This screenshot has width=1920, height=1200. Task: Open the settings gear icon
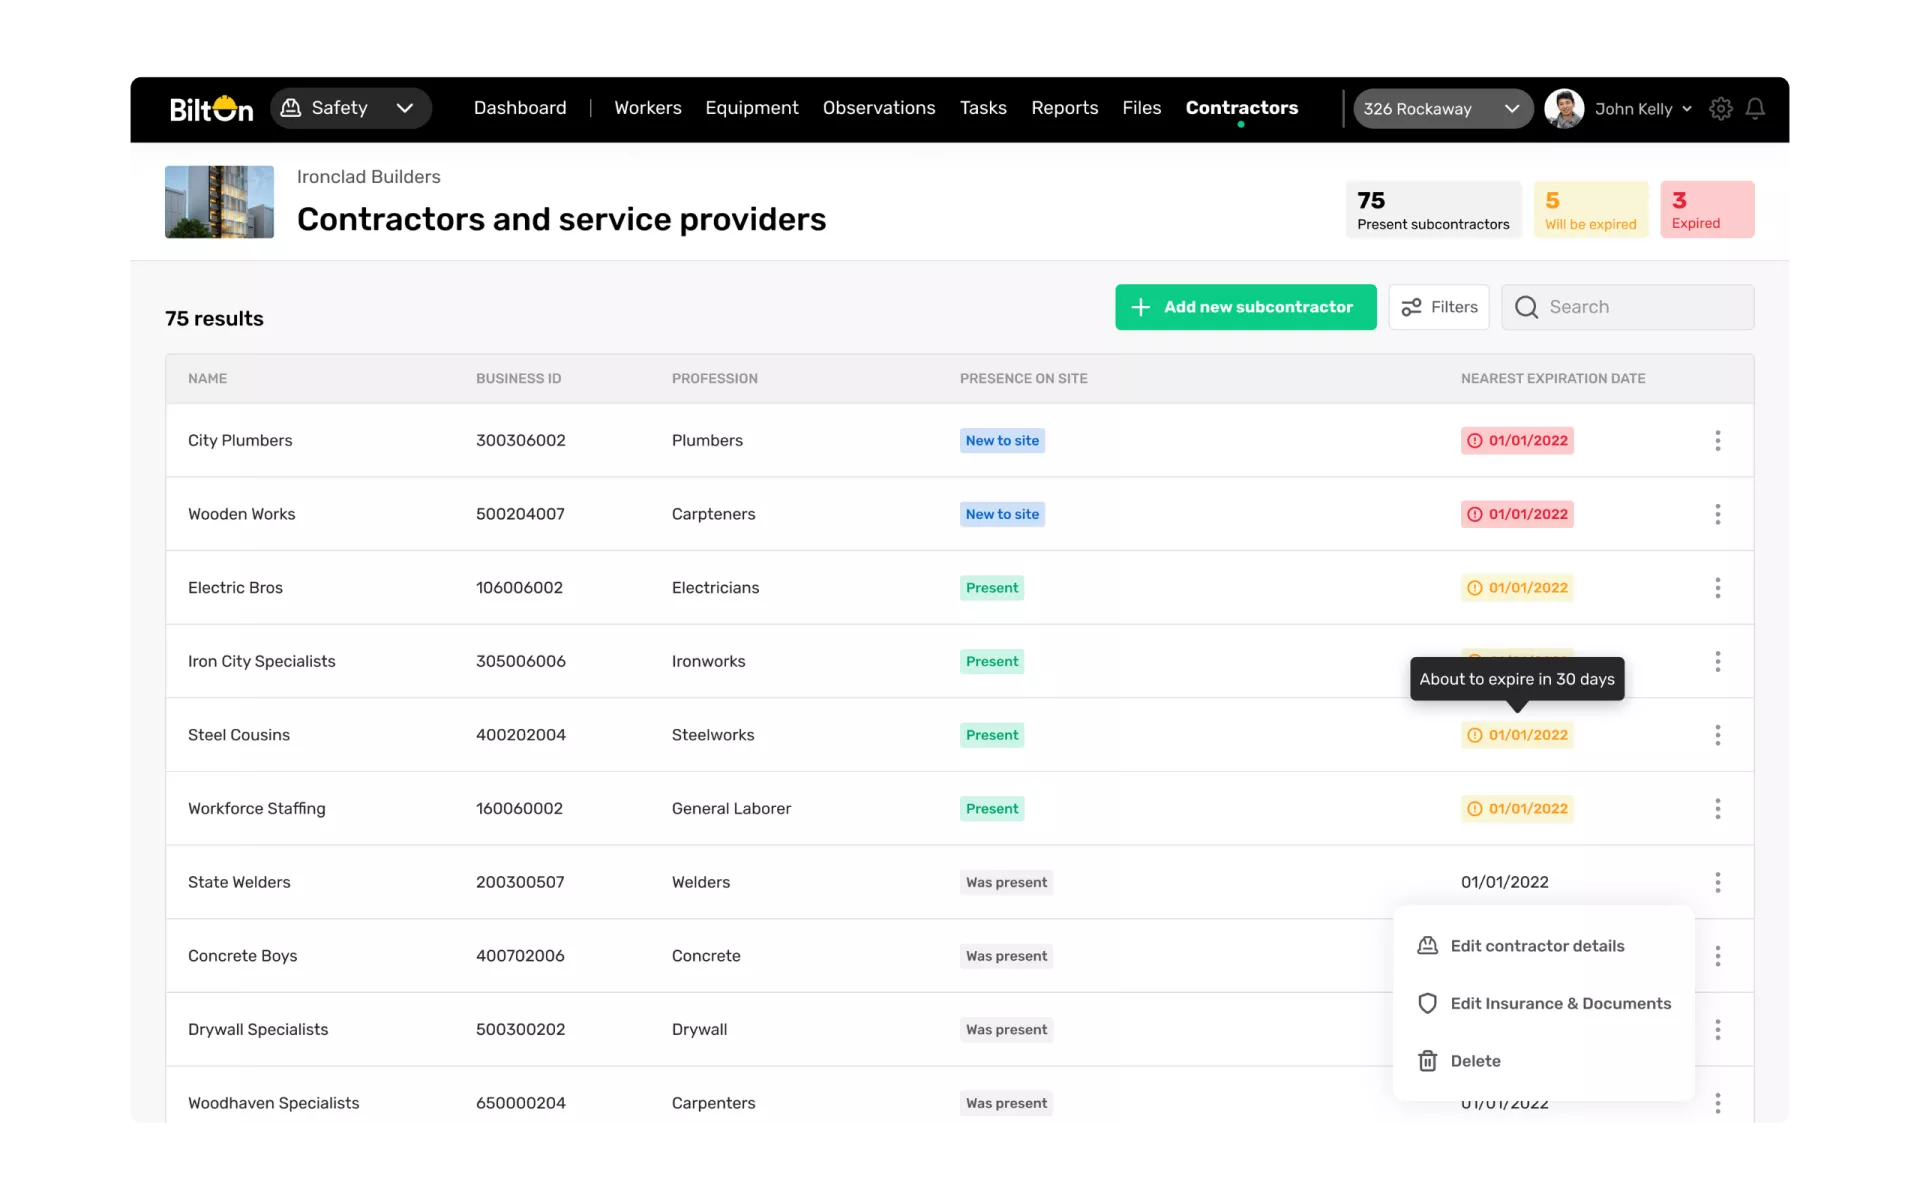(1720, 108)
